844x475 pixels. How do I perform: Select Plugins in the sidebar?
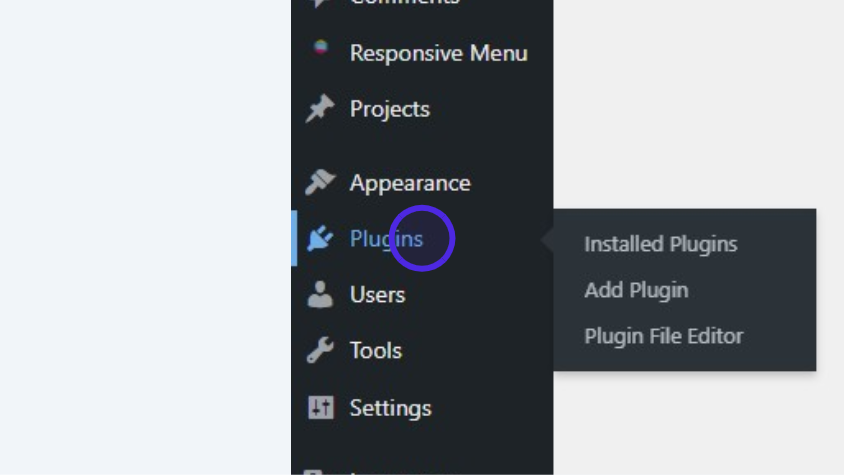click(x=386, y=239)
